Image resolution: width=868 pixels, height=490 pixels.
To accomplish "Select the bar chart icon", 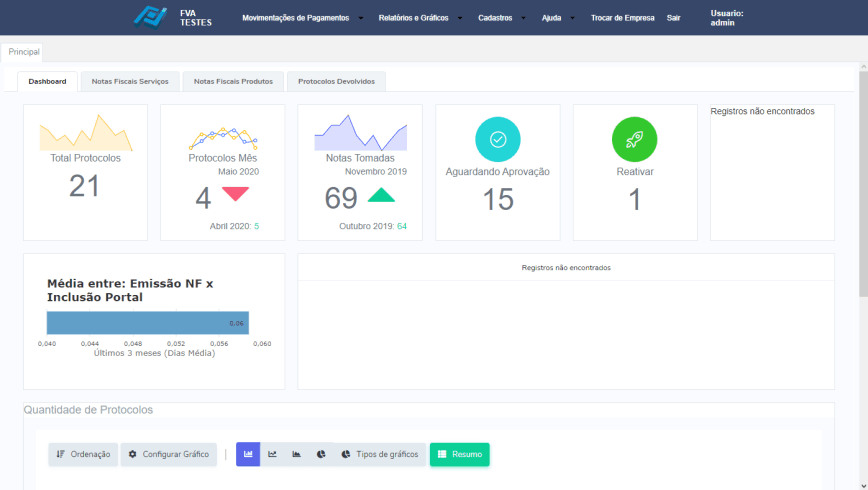I will (x=248, y=454).
